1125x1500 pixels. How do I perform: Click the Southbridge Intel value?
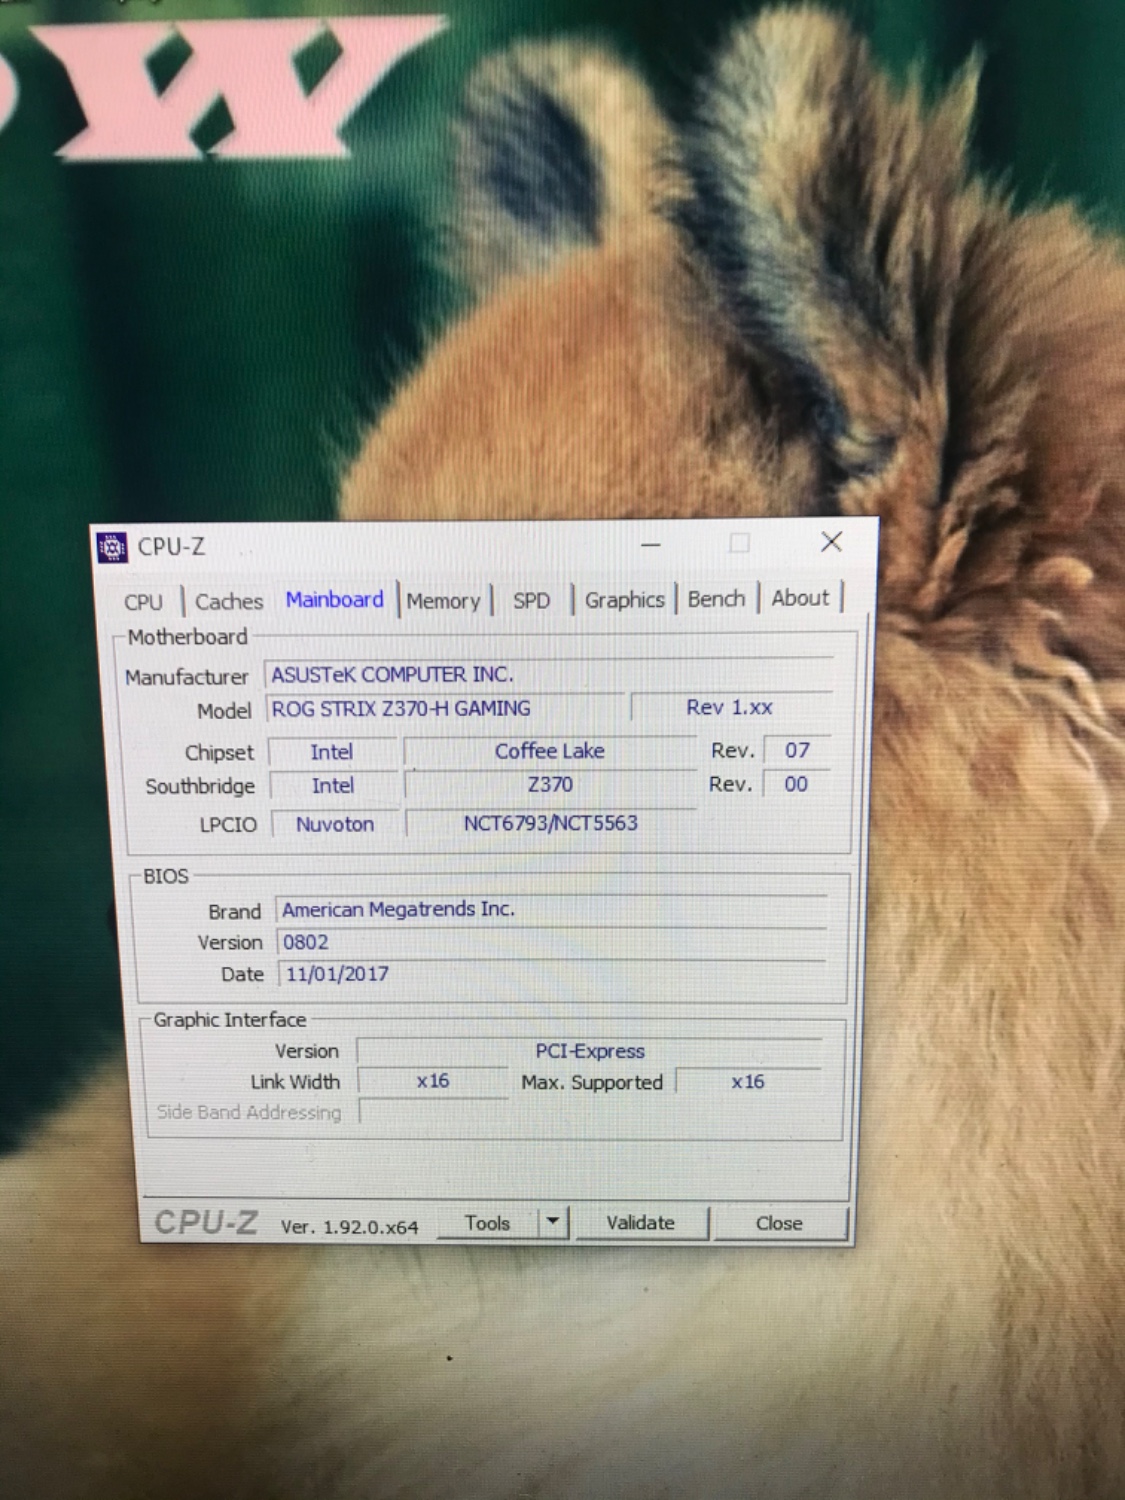click(x=332, y=786)
